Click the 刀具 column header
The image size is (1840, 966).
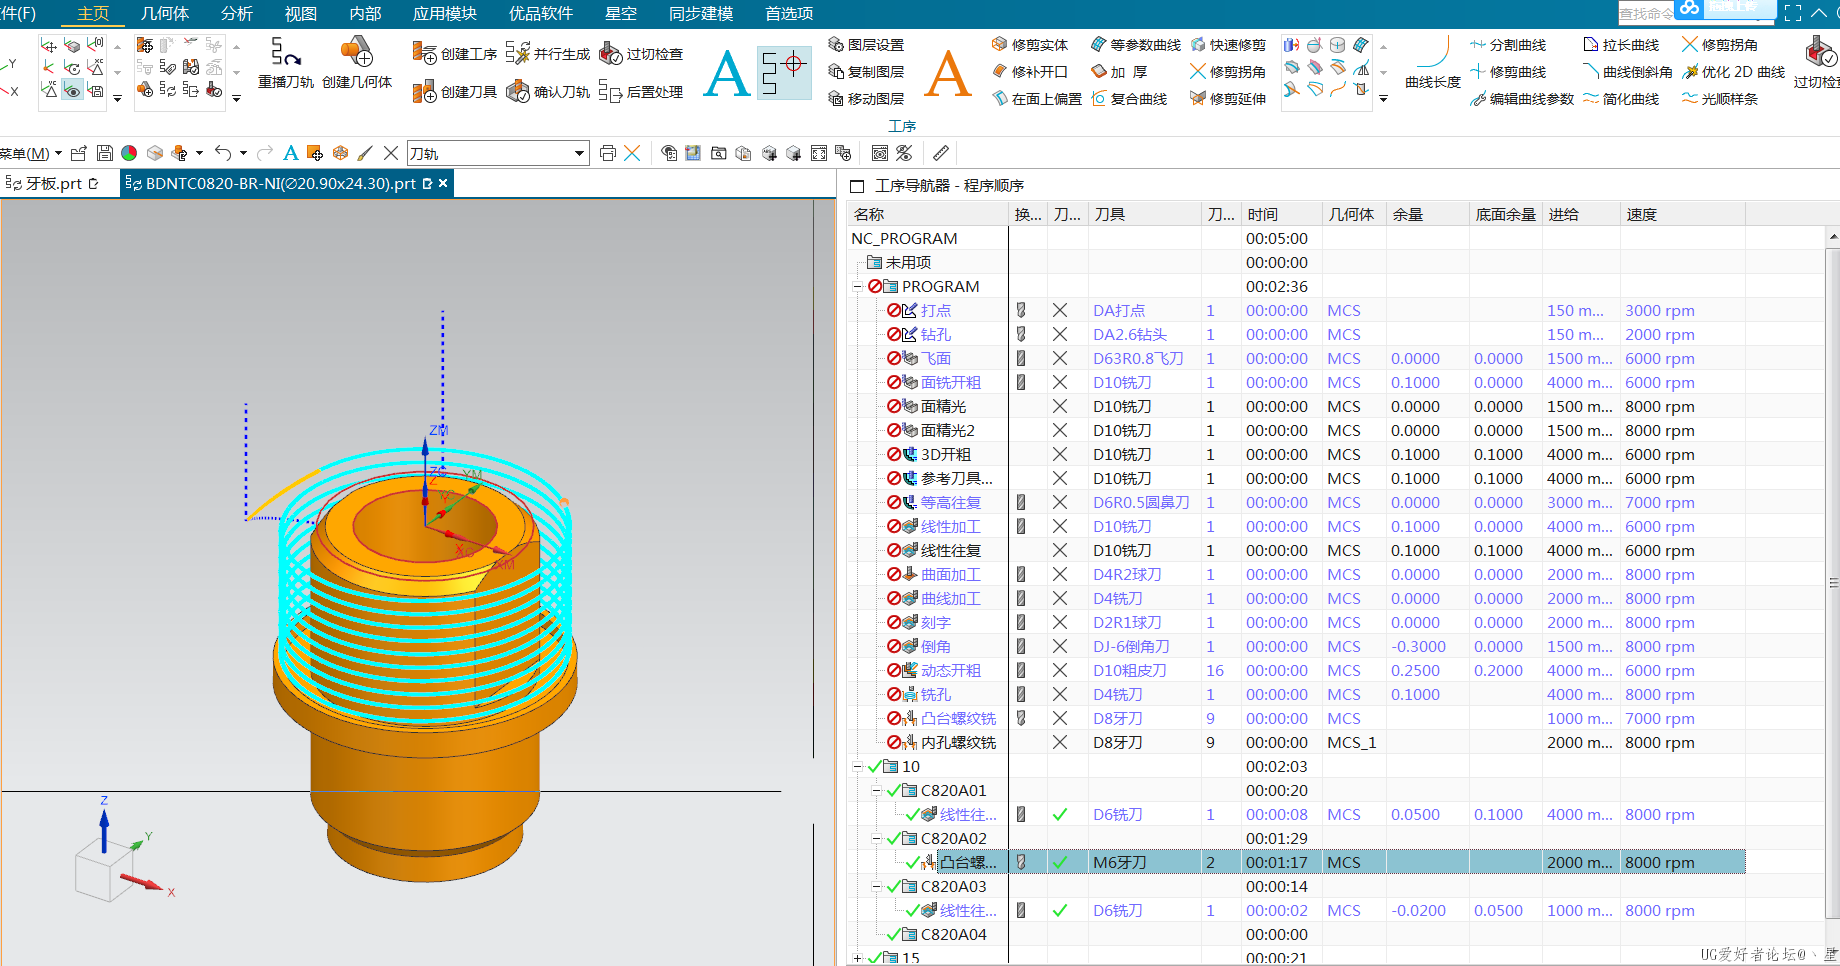click(x=1144, y=215)
